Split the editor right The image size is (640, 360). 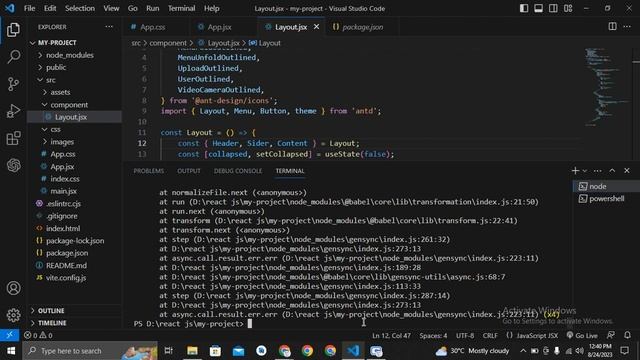click(612, 27)
